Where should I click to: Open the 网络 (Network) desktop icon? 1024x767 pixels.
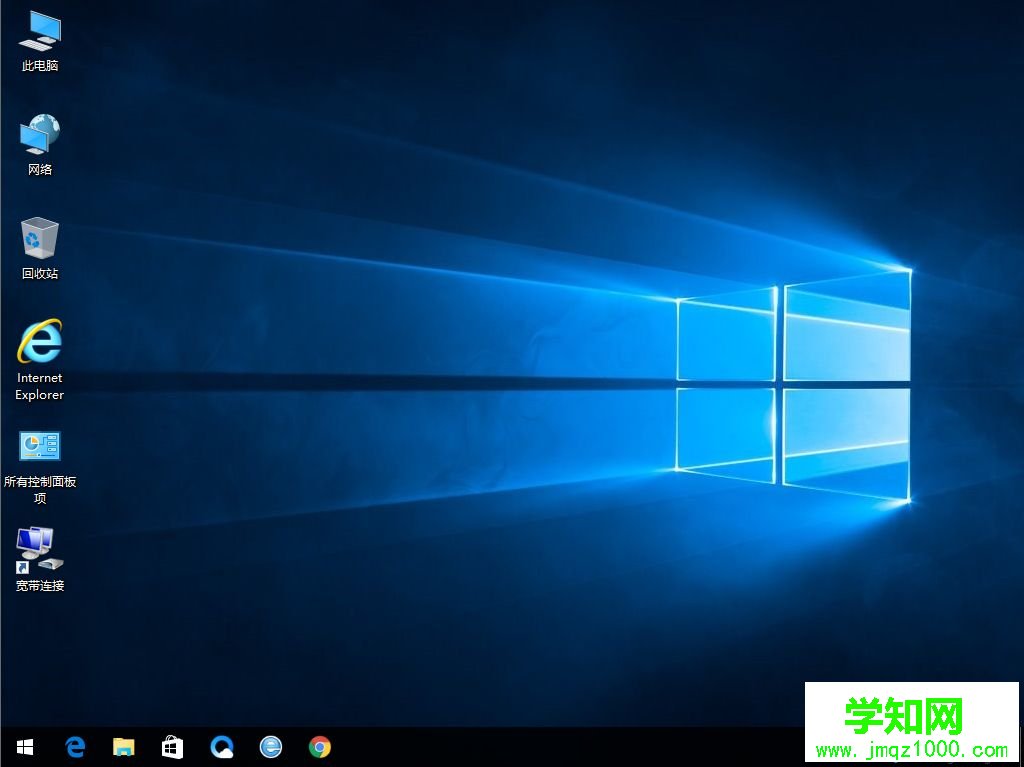click(38, 135)
